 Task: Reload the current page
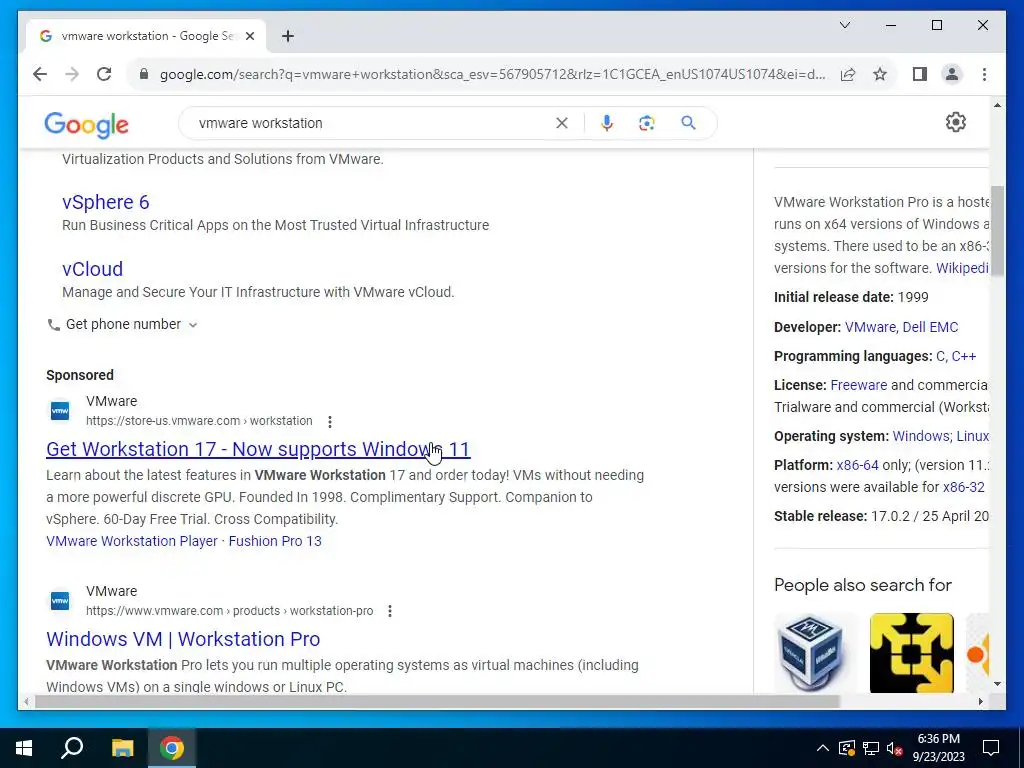(104, 74)
